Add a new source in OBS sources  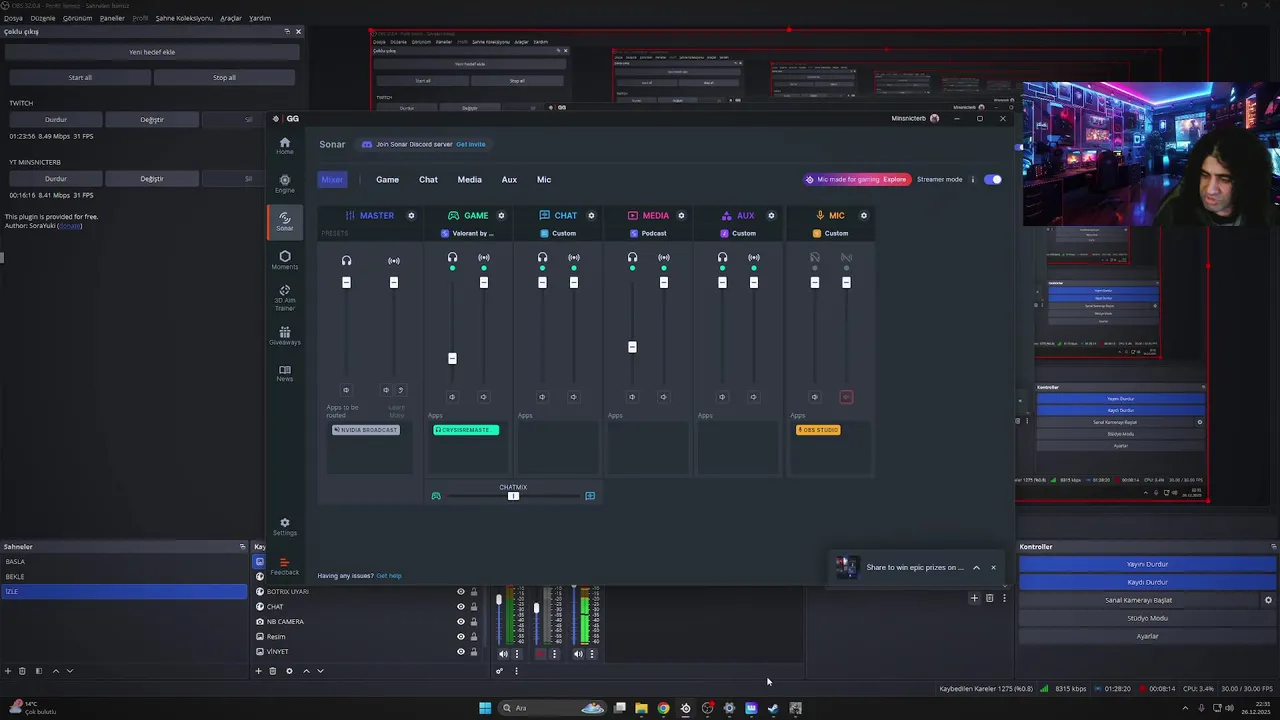pos(258,671)
